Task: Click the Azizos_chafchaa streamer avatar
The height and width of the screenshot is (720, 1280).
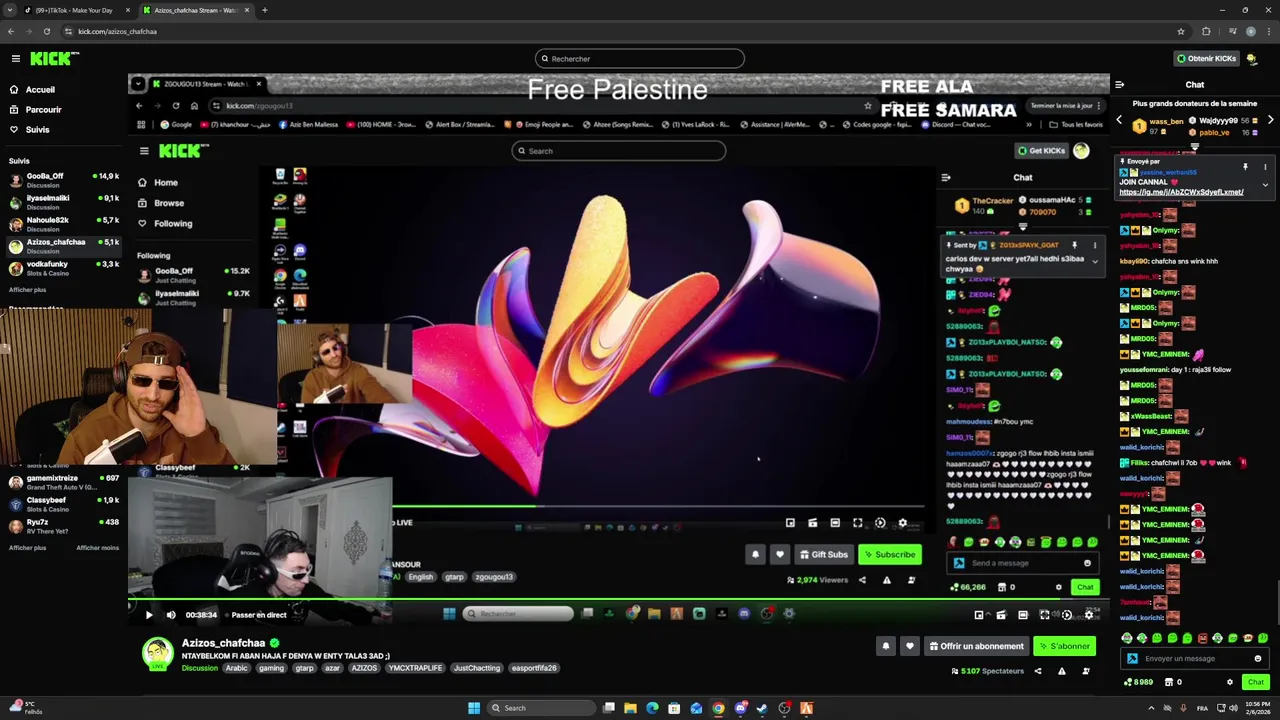Action: 157,653
